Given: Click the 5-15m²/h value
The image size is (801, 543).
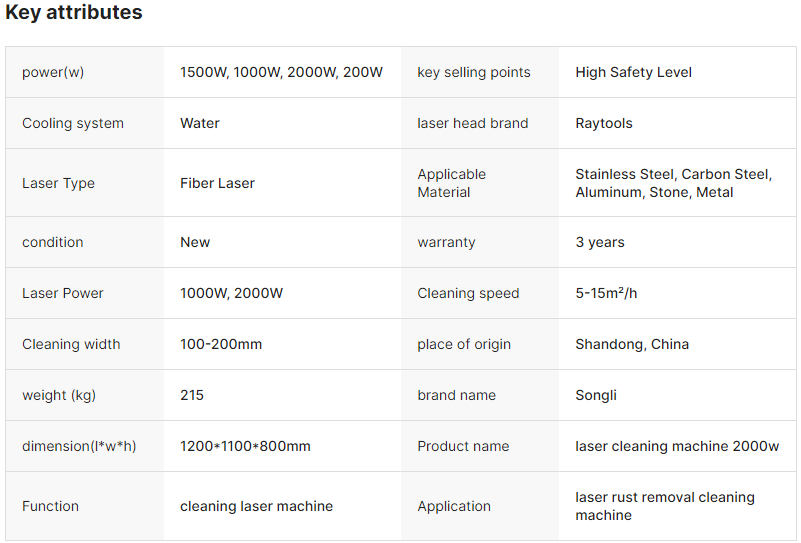Looking at the screenshot, I should pos(606,293).
